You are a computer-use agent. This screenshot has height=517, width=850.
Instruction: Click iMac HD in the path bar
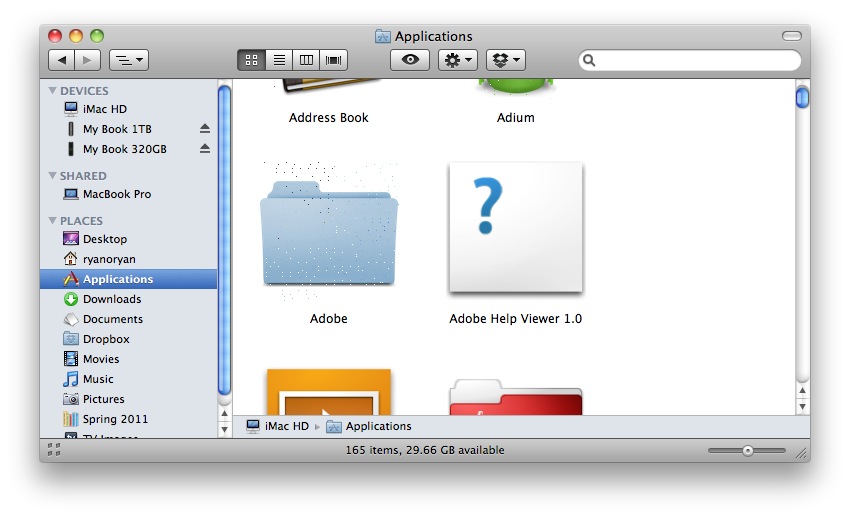tap(277, 426)
